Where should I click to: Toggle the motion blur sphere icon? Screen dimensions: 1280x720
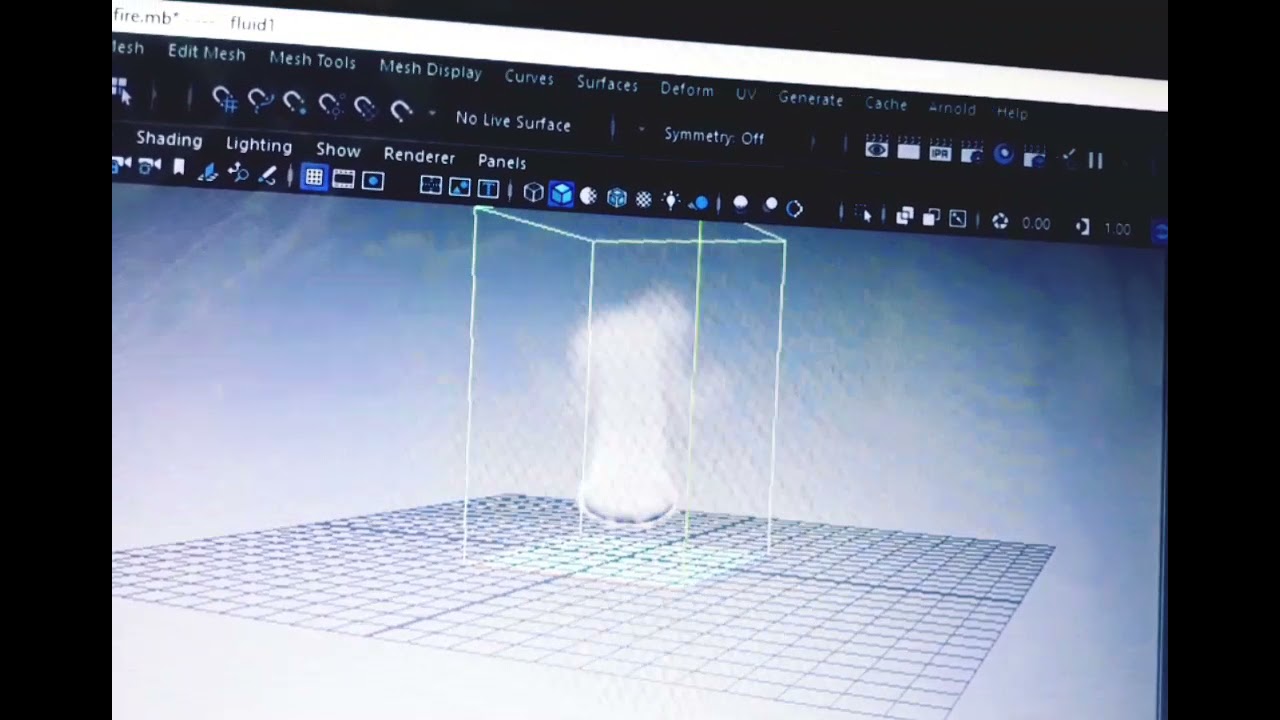tap(770, 205)
